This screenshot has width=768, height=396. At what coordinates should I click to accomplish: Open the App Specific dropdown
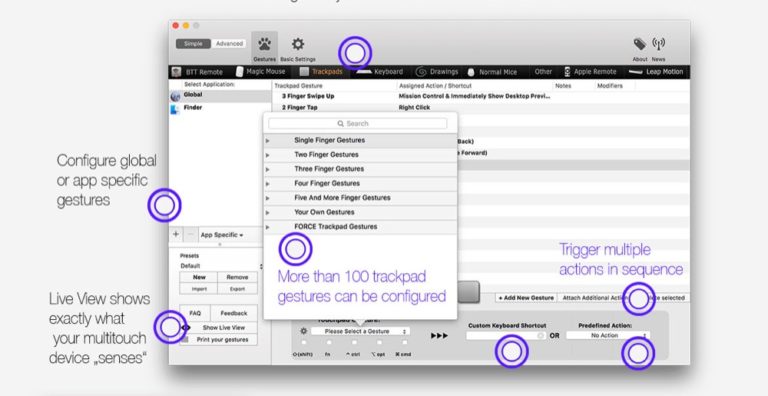pos(223,235)
